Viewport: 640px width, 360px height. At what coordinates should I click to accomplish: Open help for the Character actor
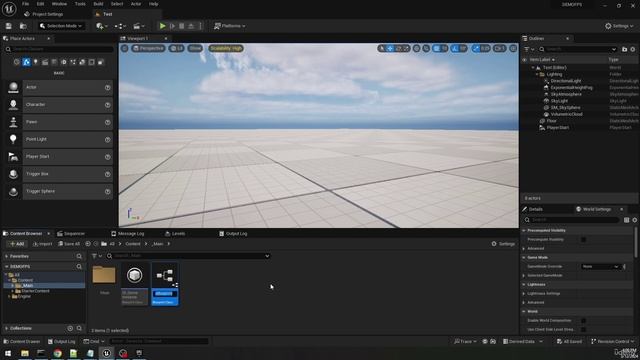tap(107, 105)
